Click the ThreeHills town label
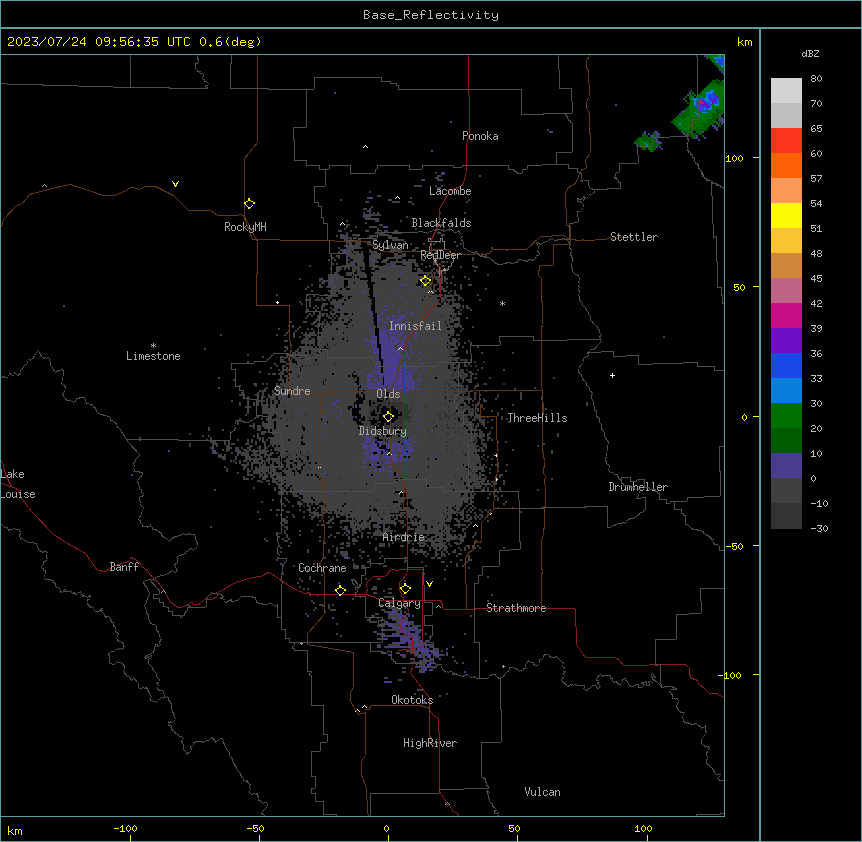This screenshot has height=842, width=862. tap(537, 418)
